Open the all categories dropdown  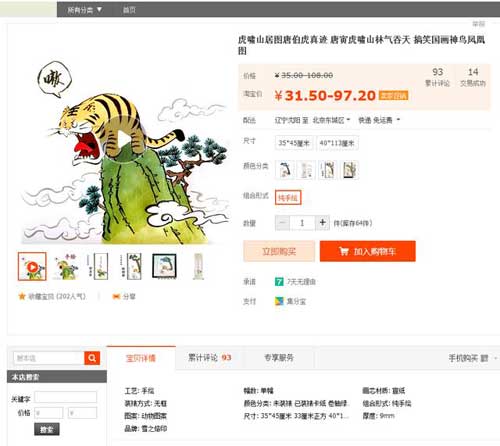[84, 10]
